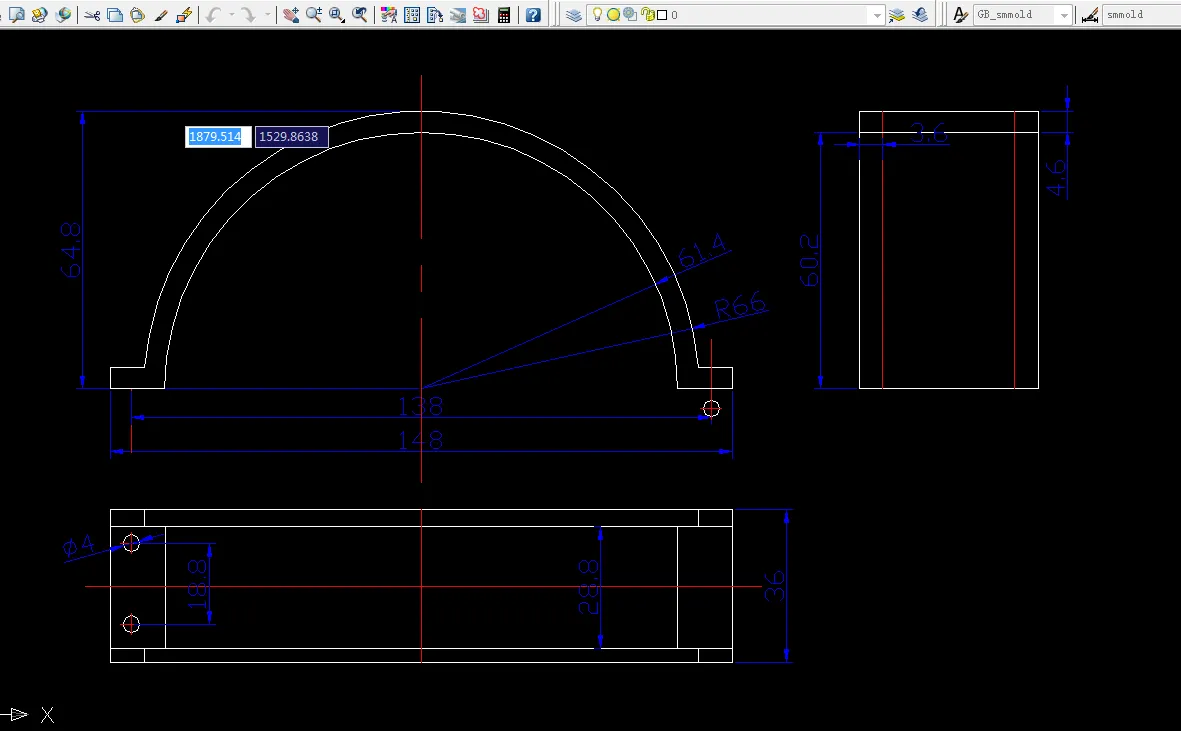The width and height of the screenshot is (1181, 731).
Task: Expand the redo history dropdown arrow
Action: (x=267, y=14)
